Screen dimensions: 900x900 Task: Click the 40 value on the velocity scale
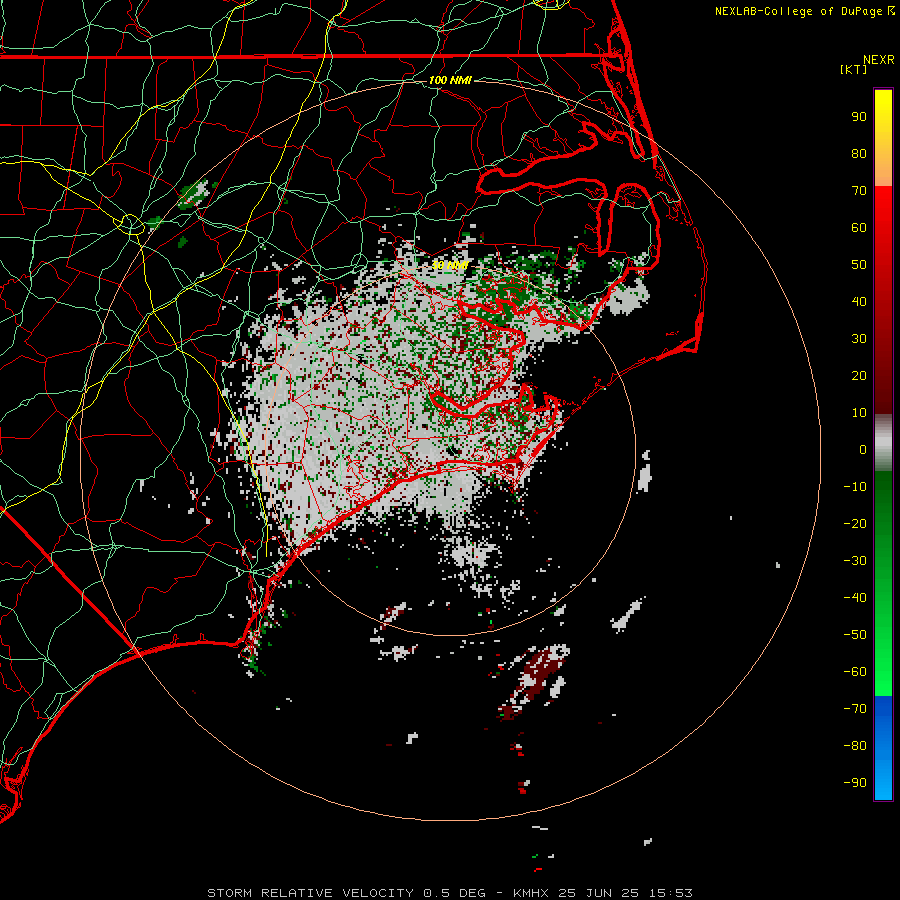pos(859,302)
